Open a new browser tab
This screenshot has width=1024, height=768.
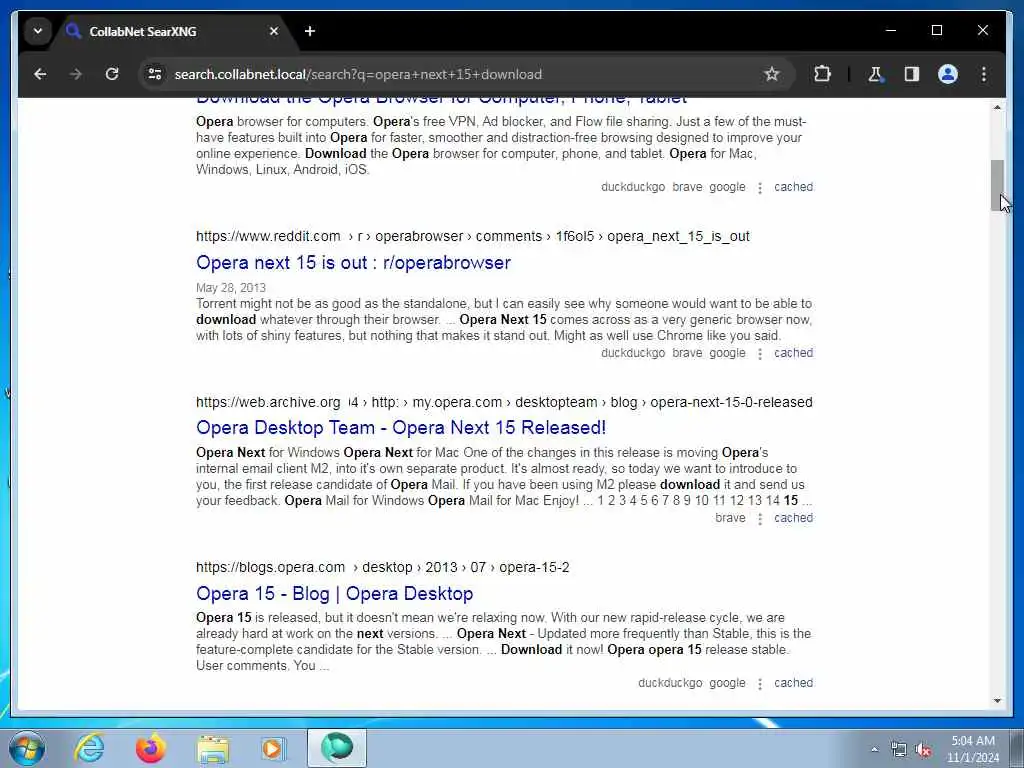tap(310, 31)
